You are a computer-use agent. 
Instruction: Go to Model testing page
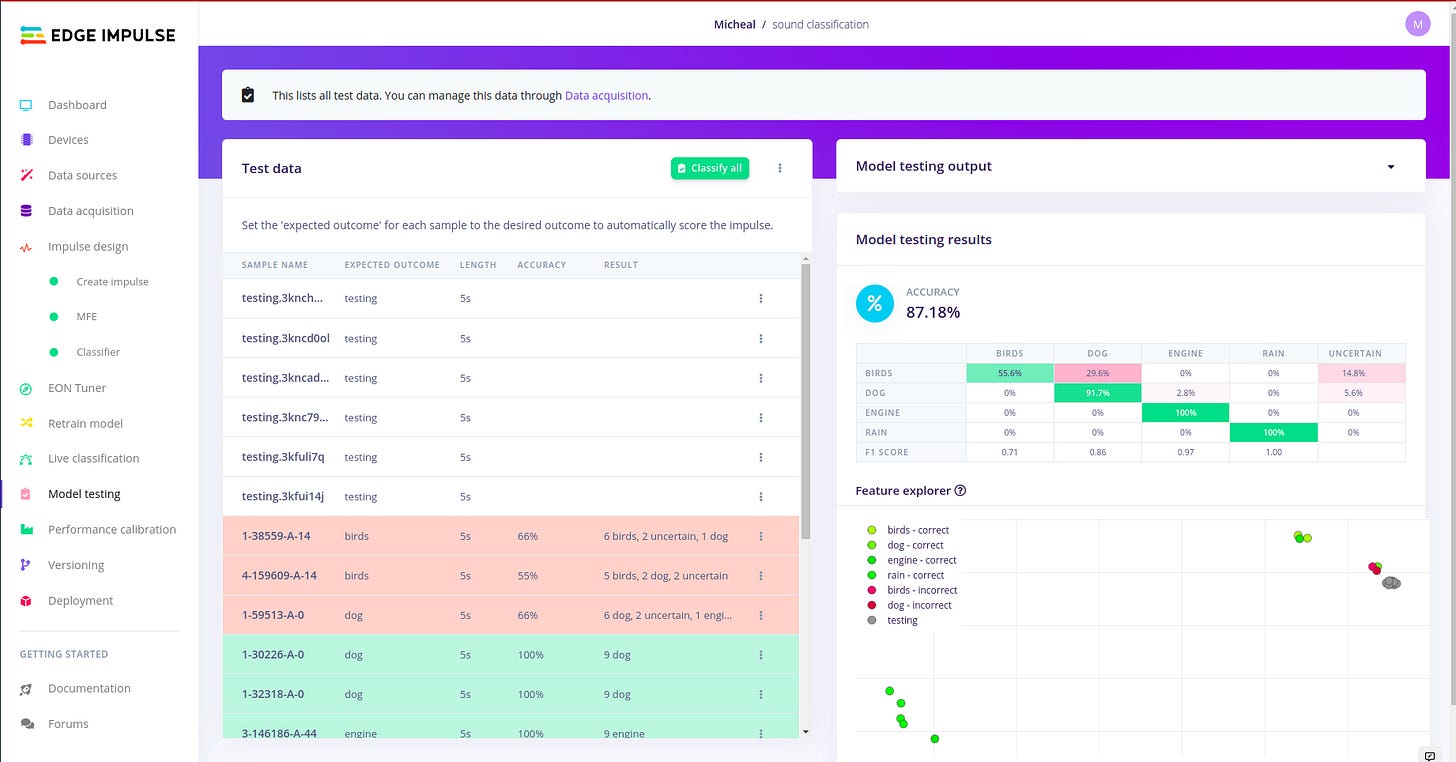coord(84,494)
